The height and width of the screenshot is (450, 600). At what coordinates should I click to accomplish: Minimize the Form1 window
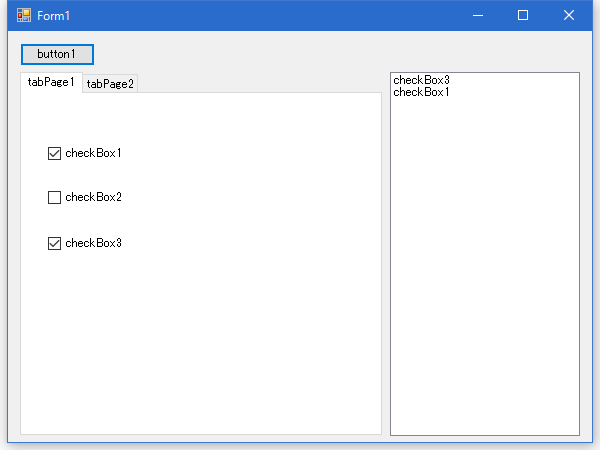477,16
